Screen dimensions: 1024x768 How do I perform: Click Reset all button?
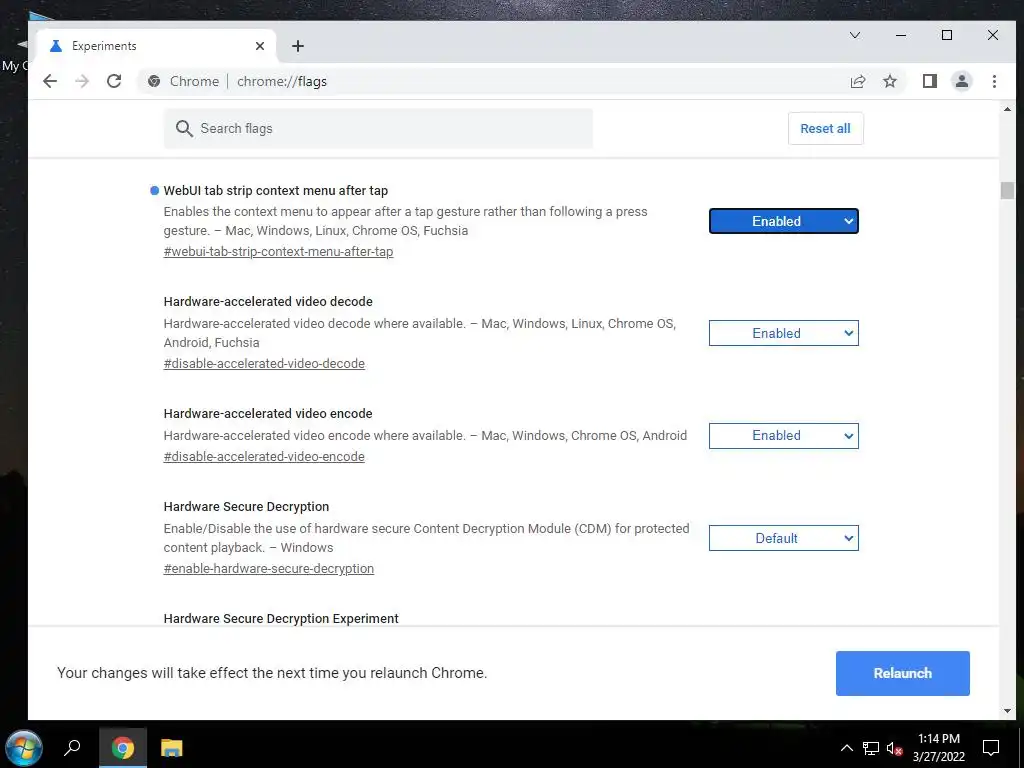pos(825,129)
